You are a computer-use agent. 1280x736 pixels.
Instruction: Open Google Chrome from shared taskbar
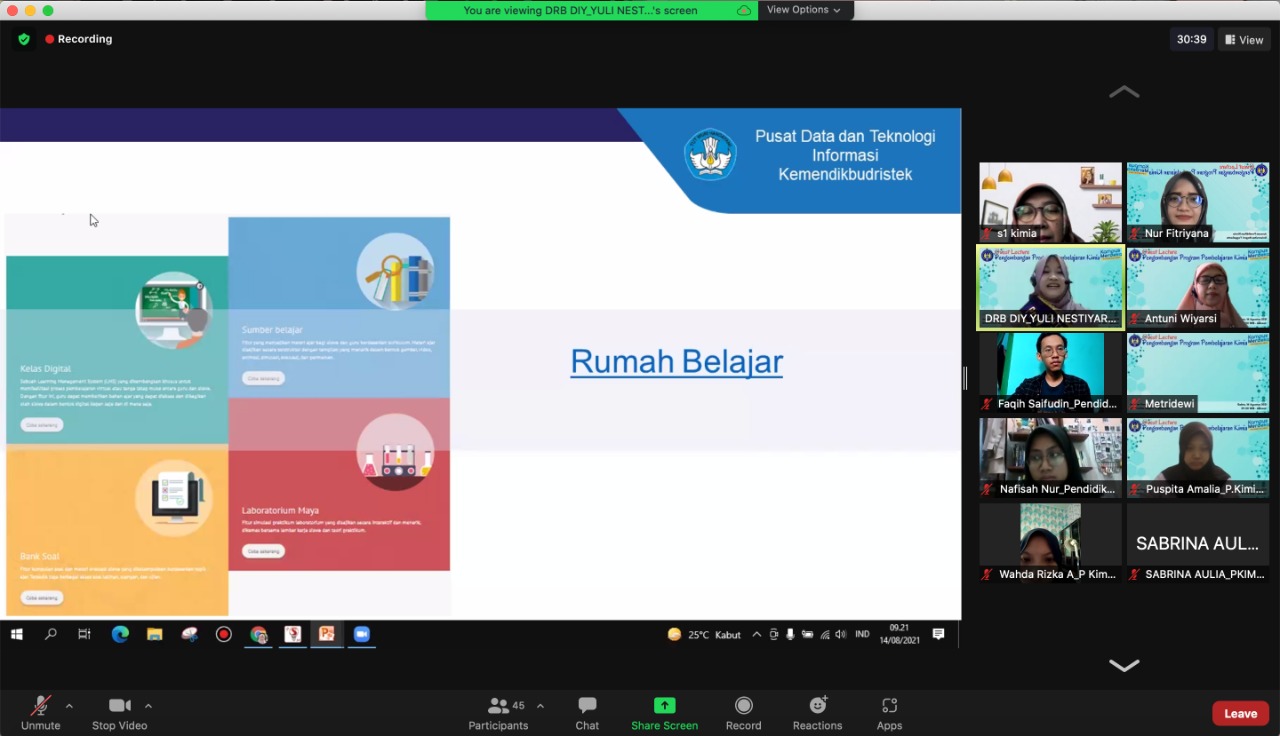point(259,634)
